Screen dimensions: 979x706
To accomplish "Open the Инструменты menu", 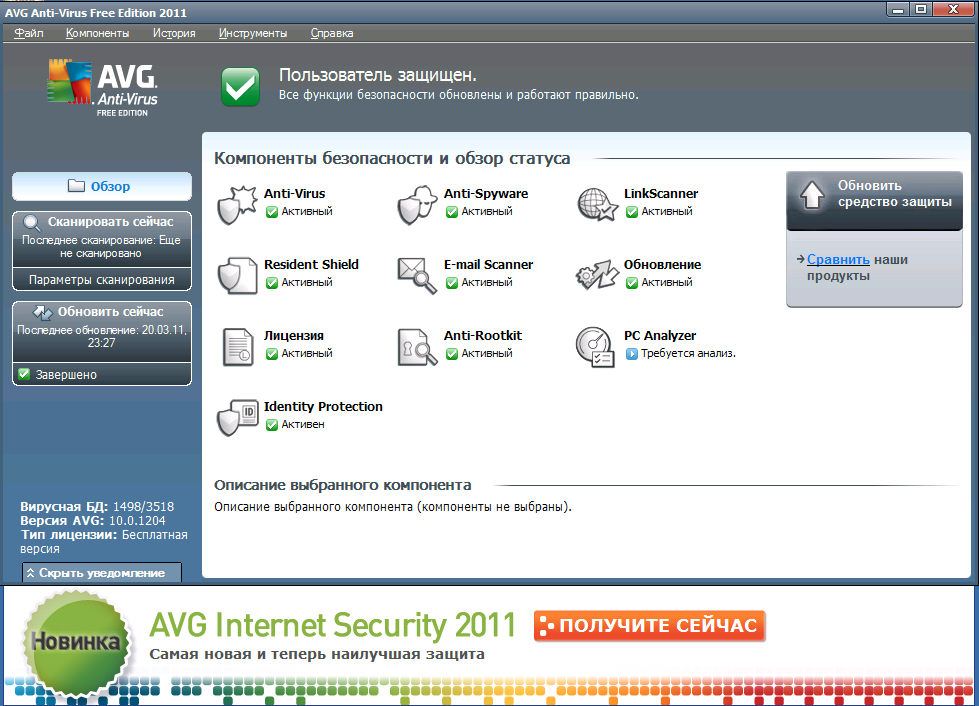I will [253, 33].
